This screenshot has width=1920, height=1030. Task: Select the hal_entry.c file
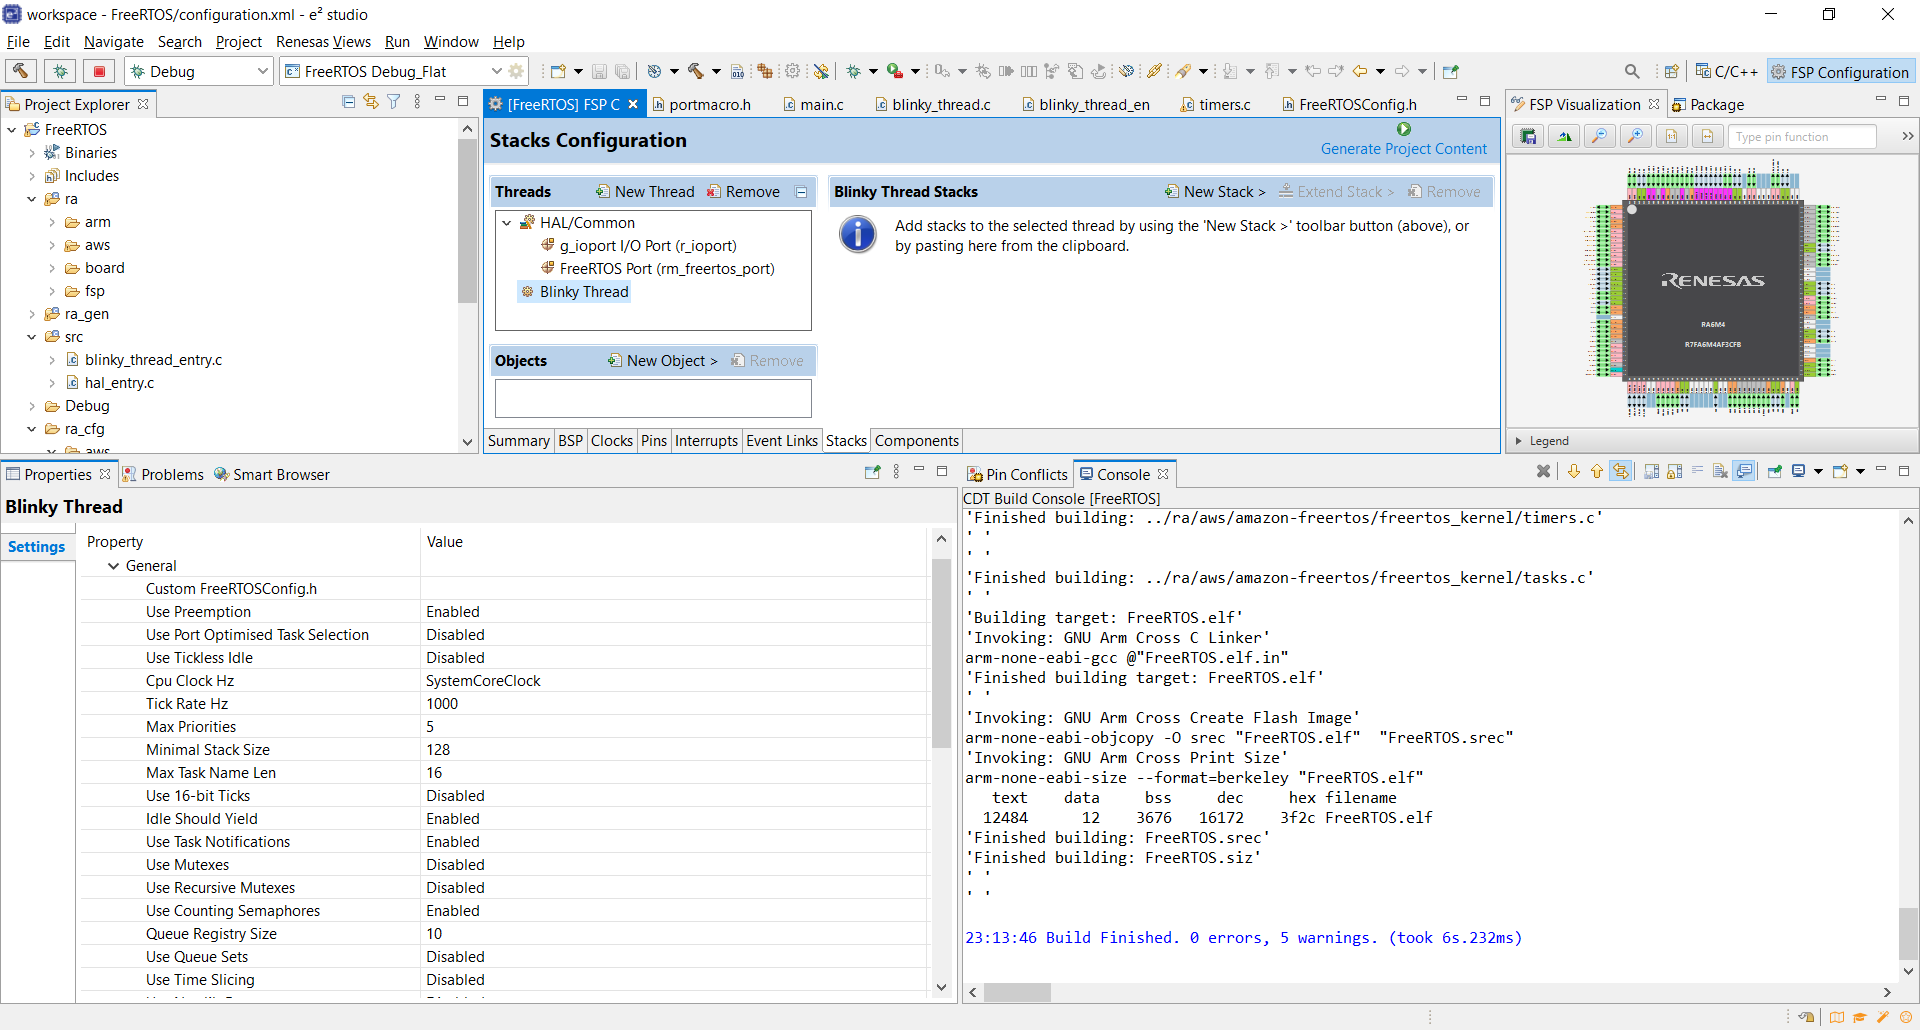tap(119, 383)
